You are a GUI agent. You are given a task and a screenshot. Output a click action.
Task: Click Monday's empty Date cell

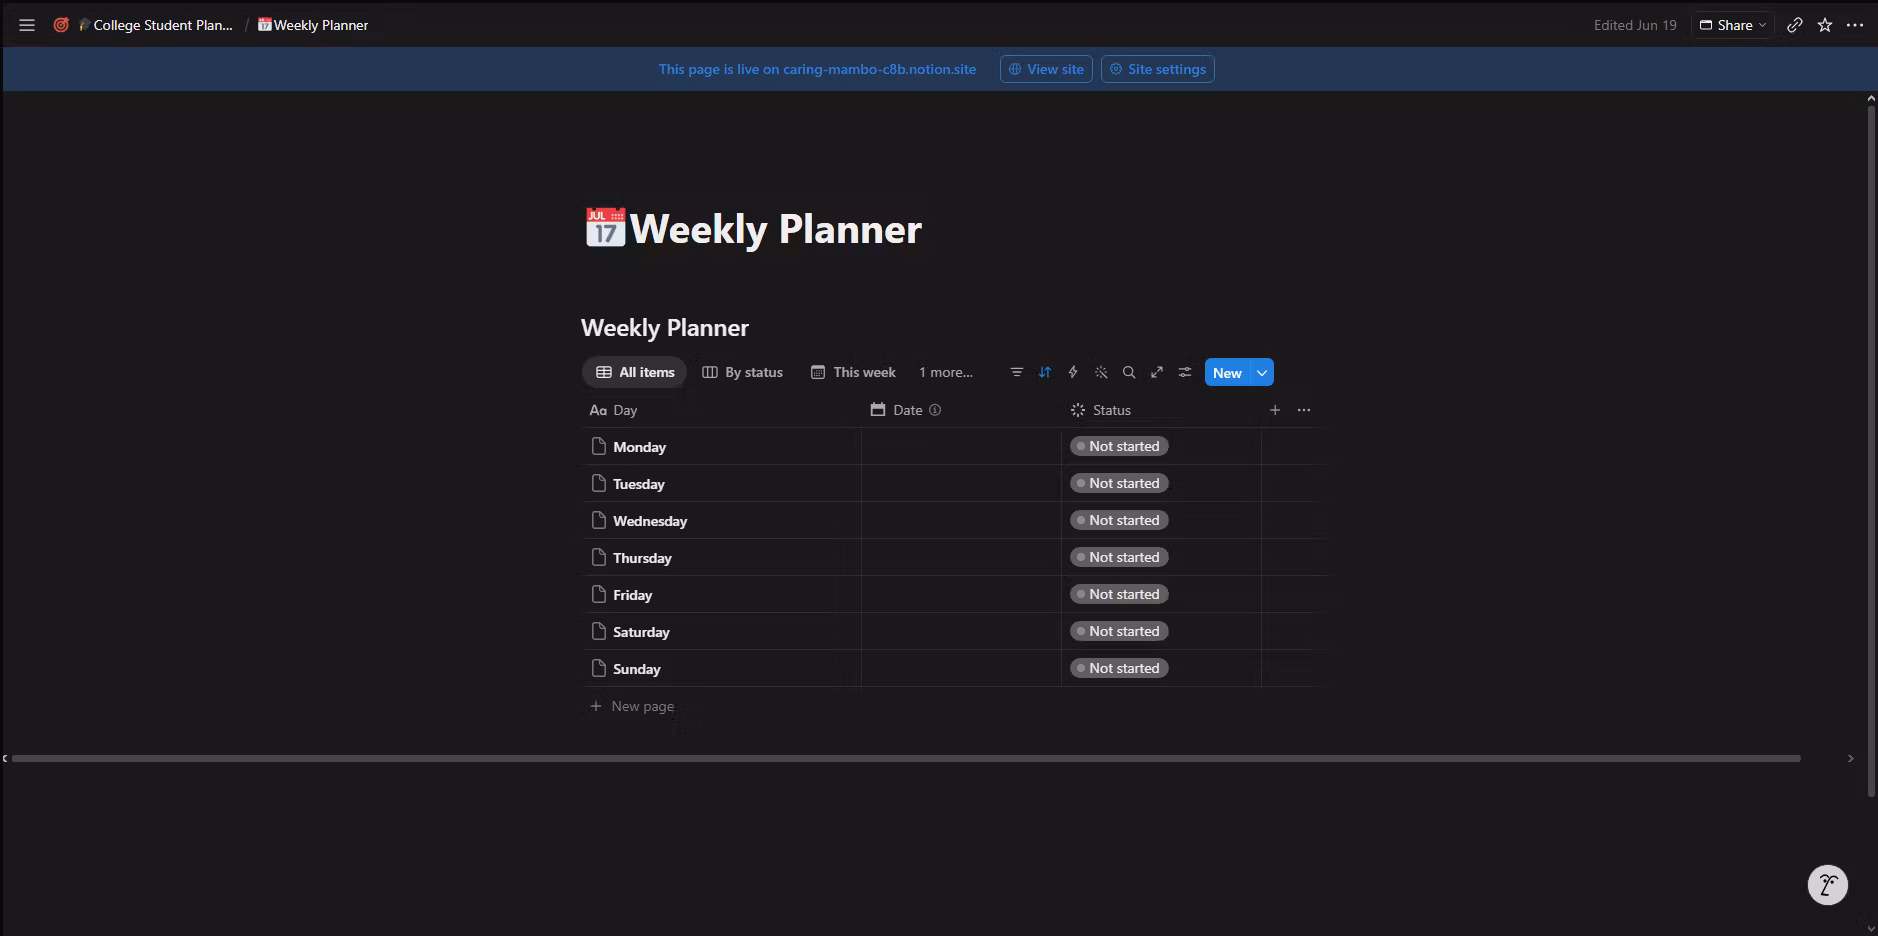click(961, 447)
